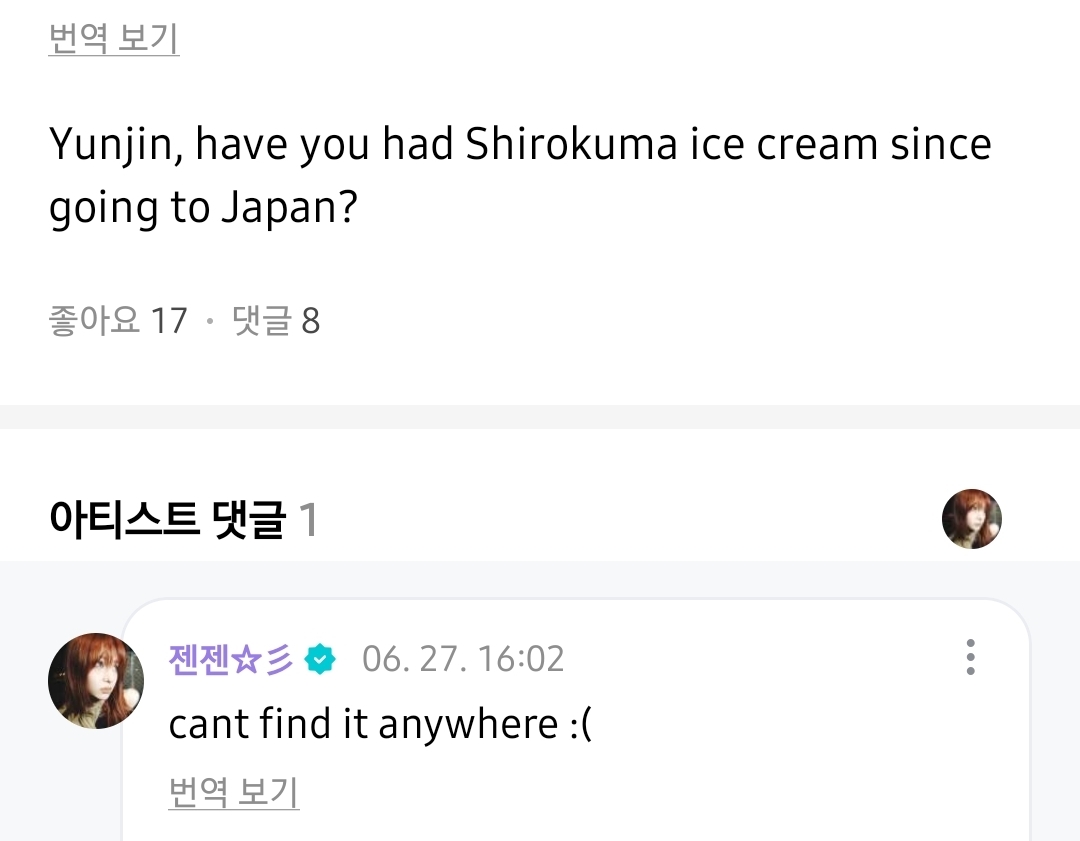Tap the small artist avatar filter icon
This screenshot has height=841, width=1080.
pos(971,519)
